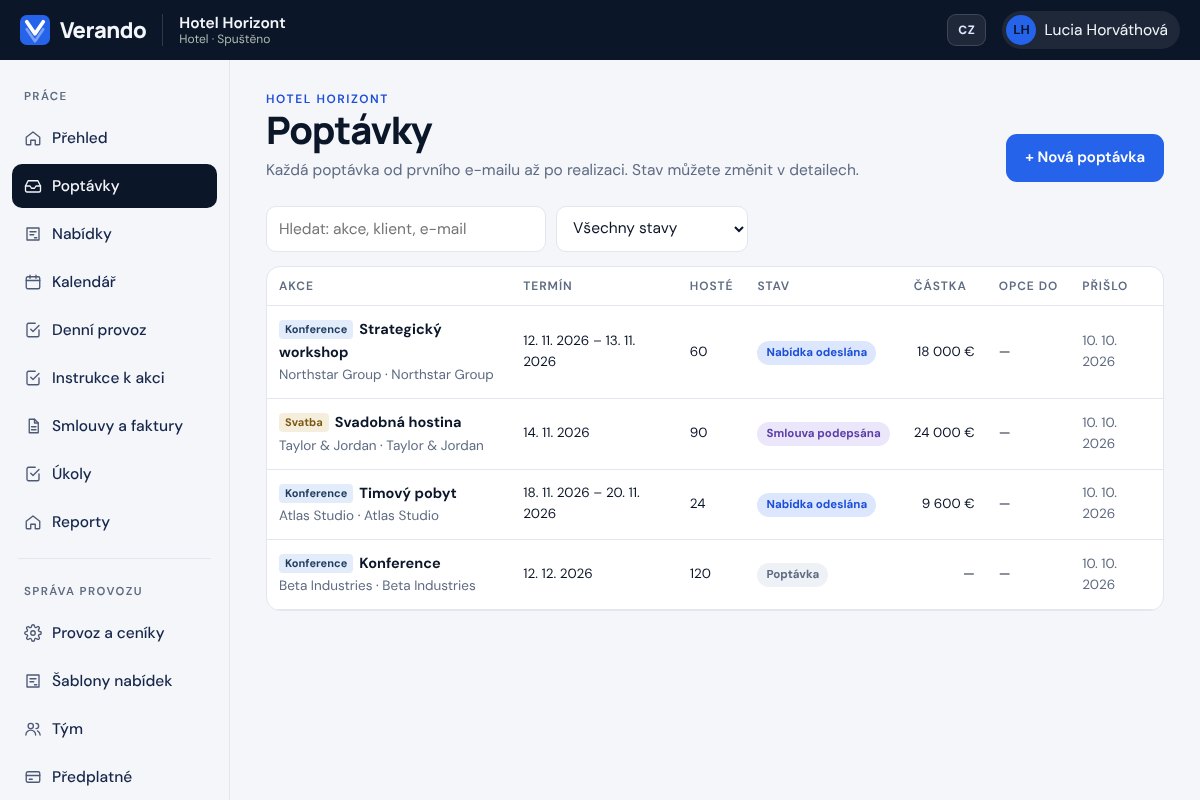1200x800 pixels.
Task: Open the Strategický workshop request
Action: pyautogui.click(x=360, y=340)
